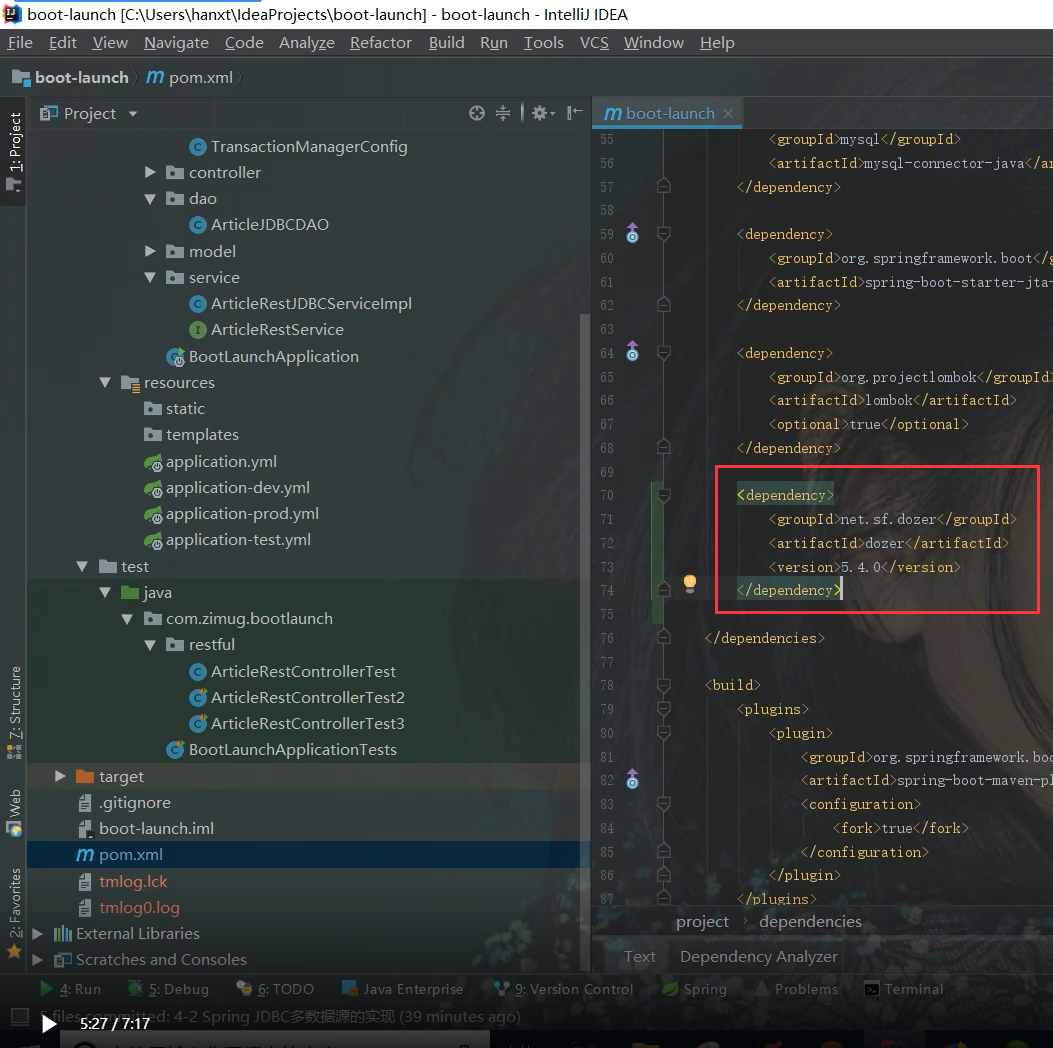The width and height of the screenshot is (1053, 1048).
Task: Fold dependency block at line 64
Action: coord(663,352)
